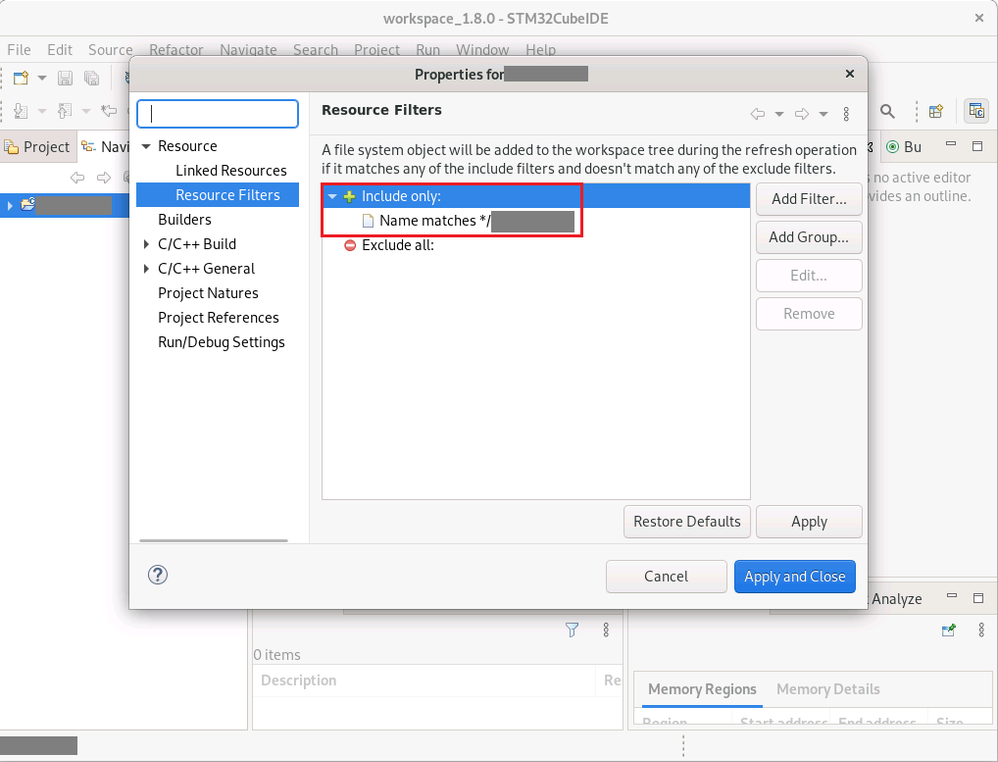Click the Open Perspective toolbar icon
Viewport: 998px width, 762px height.
click(936, 111)
